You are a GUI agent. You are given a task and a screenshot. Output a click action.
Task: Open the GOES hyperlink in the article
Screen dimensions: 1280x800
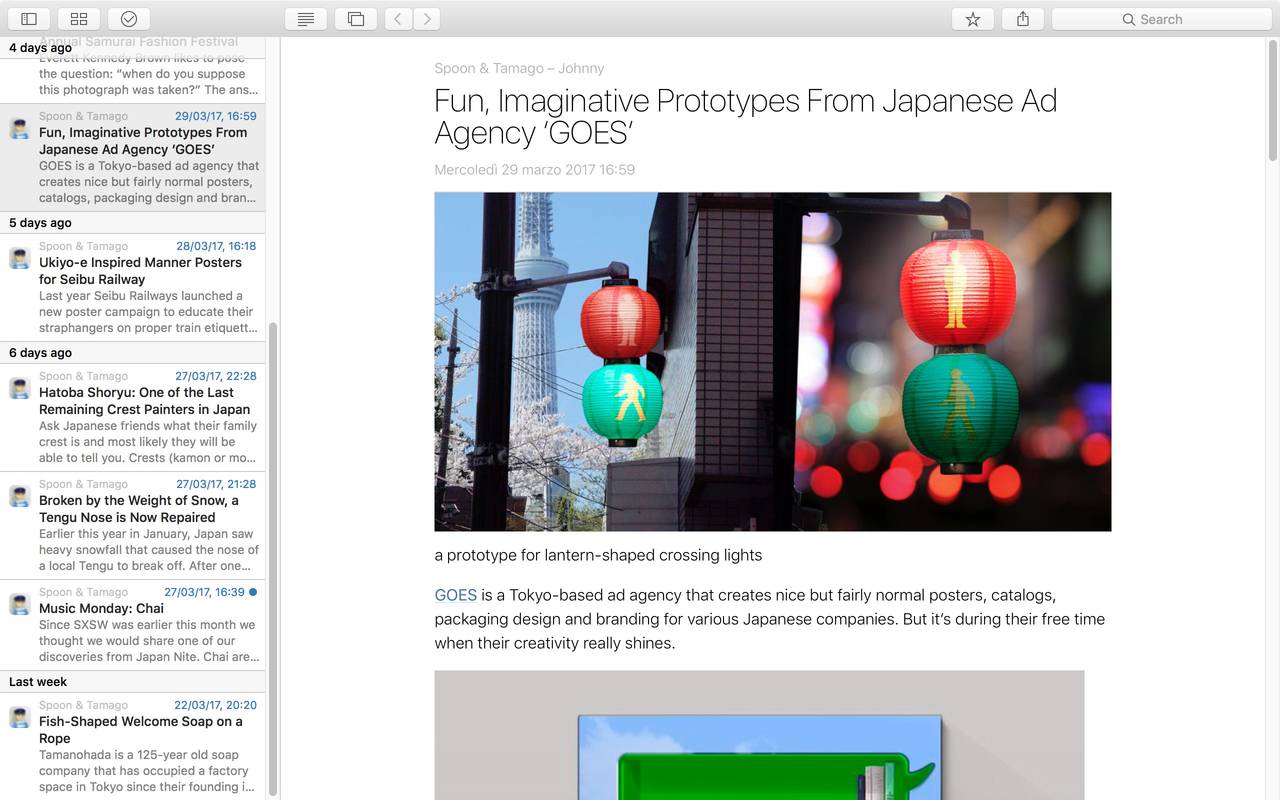[x=455, y=595]
